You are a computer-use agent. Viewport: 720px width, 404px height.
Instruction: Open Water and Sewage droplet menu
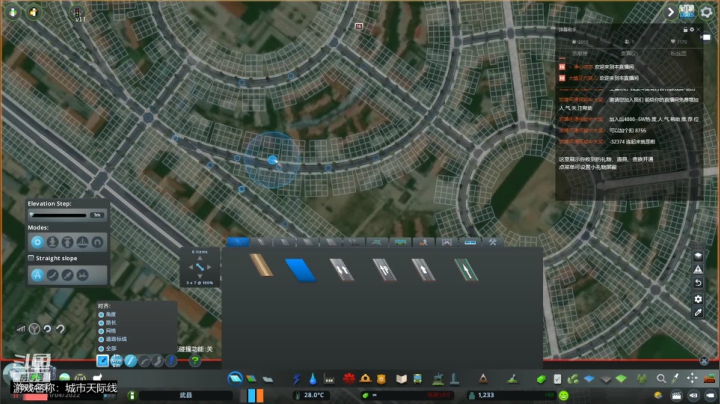pos(313,379)
